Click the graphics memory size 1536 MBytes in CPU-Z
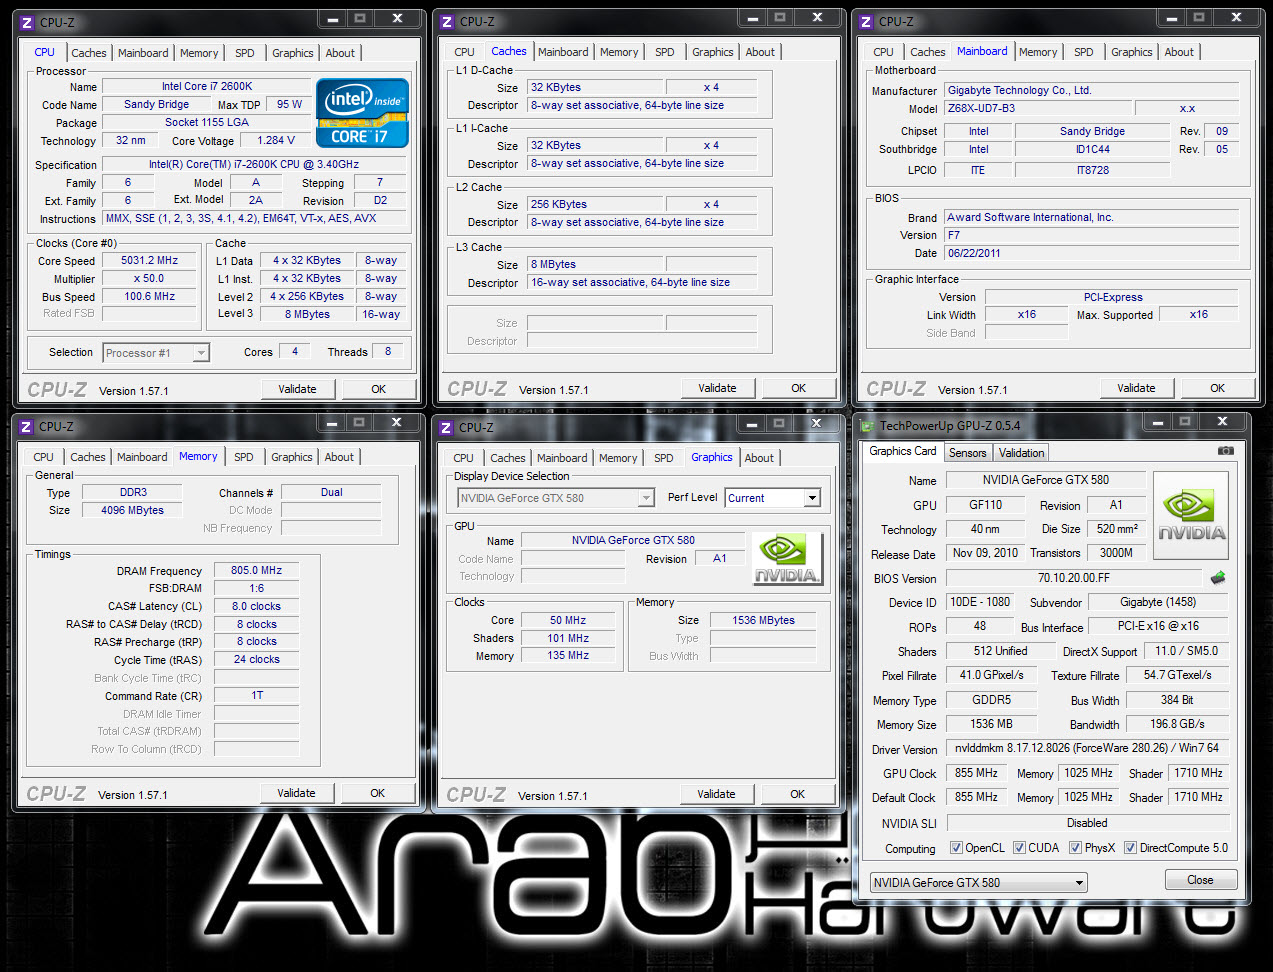Screen dimensions: 1273x972 763,620
